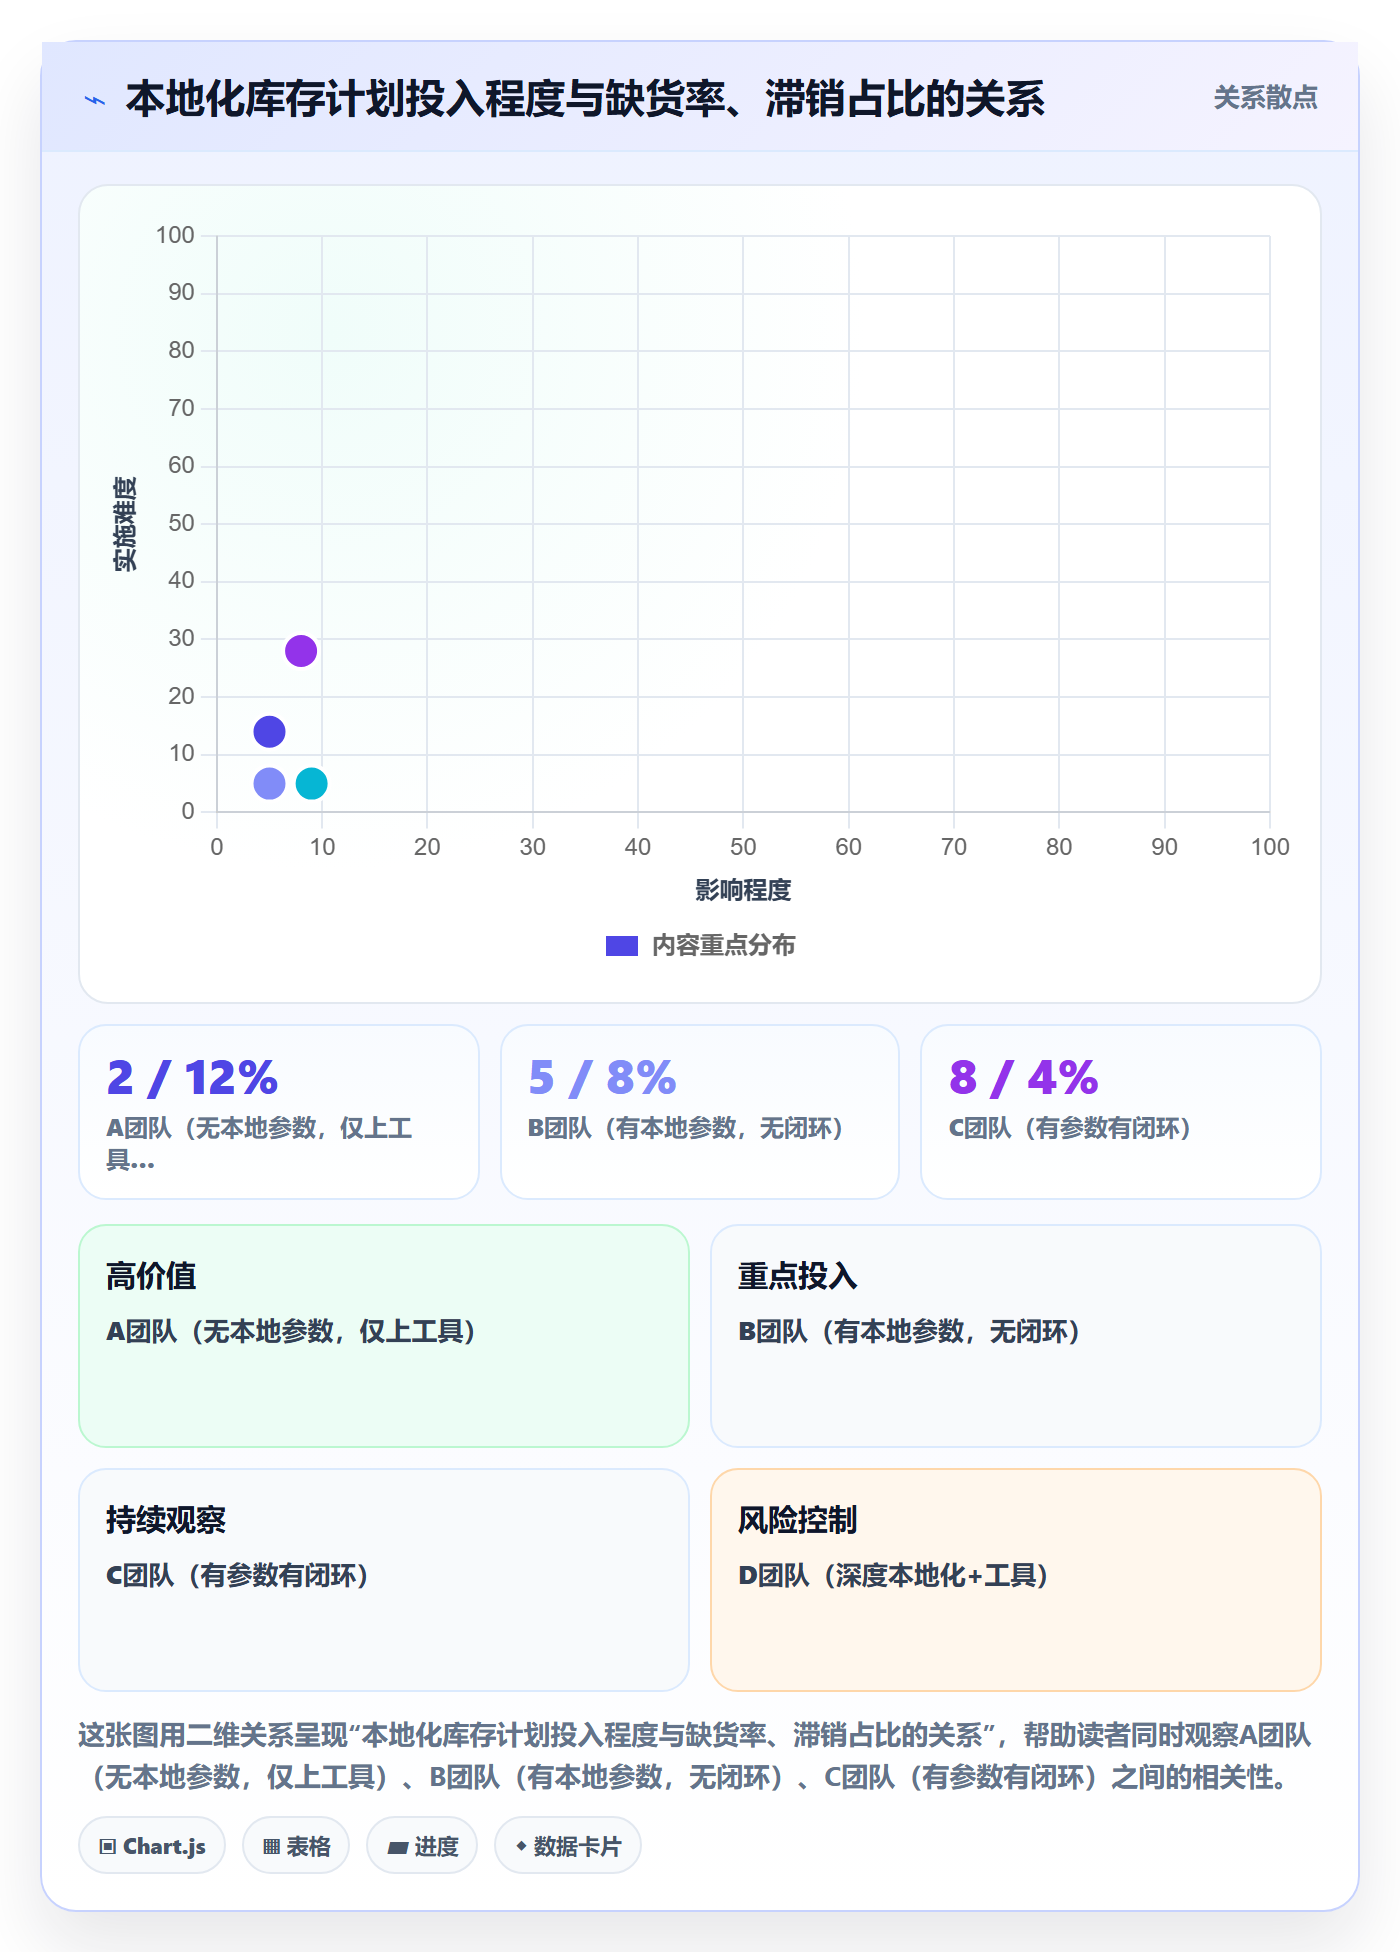This screenshot has width=1400, height=1952.
Task: Open the 重点投入 quadrant card heading
Action: (798, 1276)
